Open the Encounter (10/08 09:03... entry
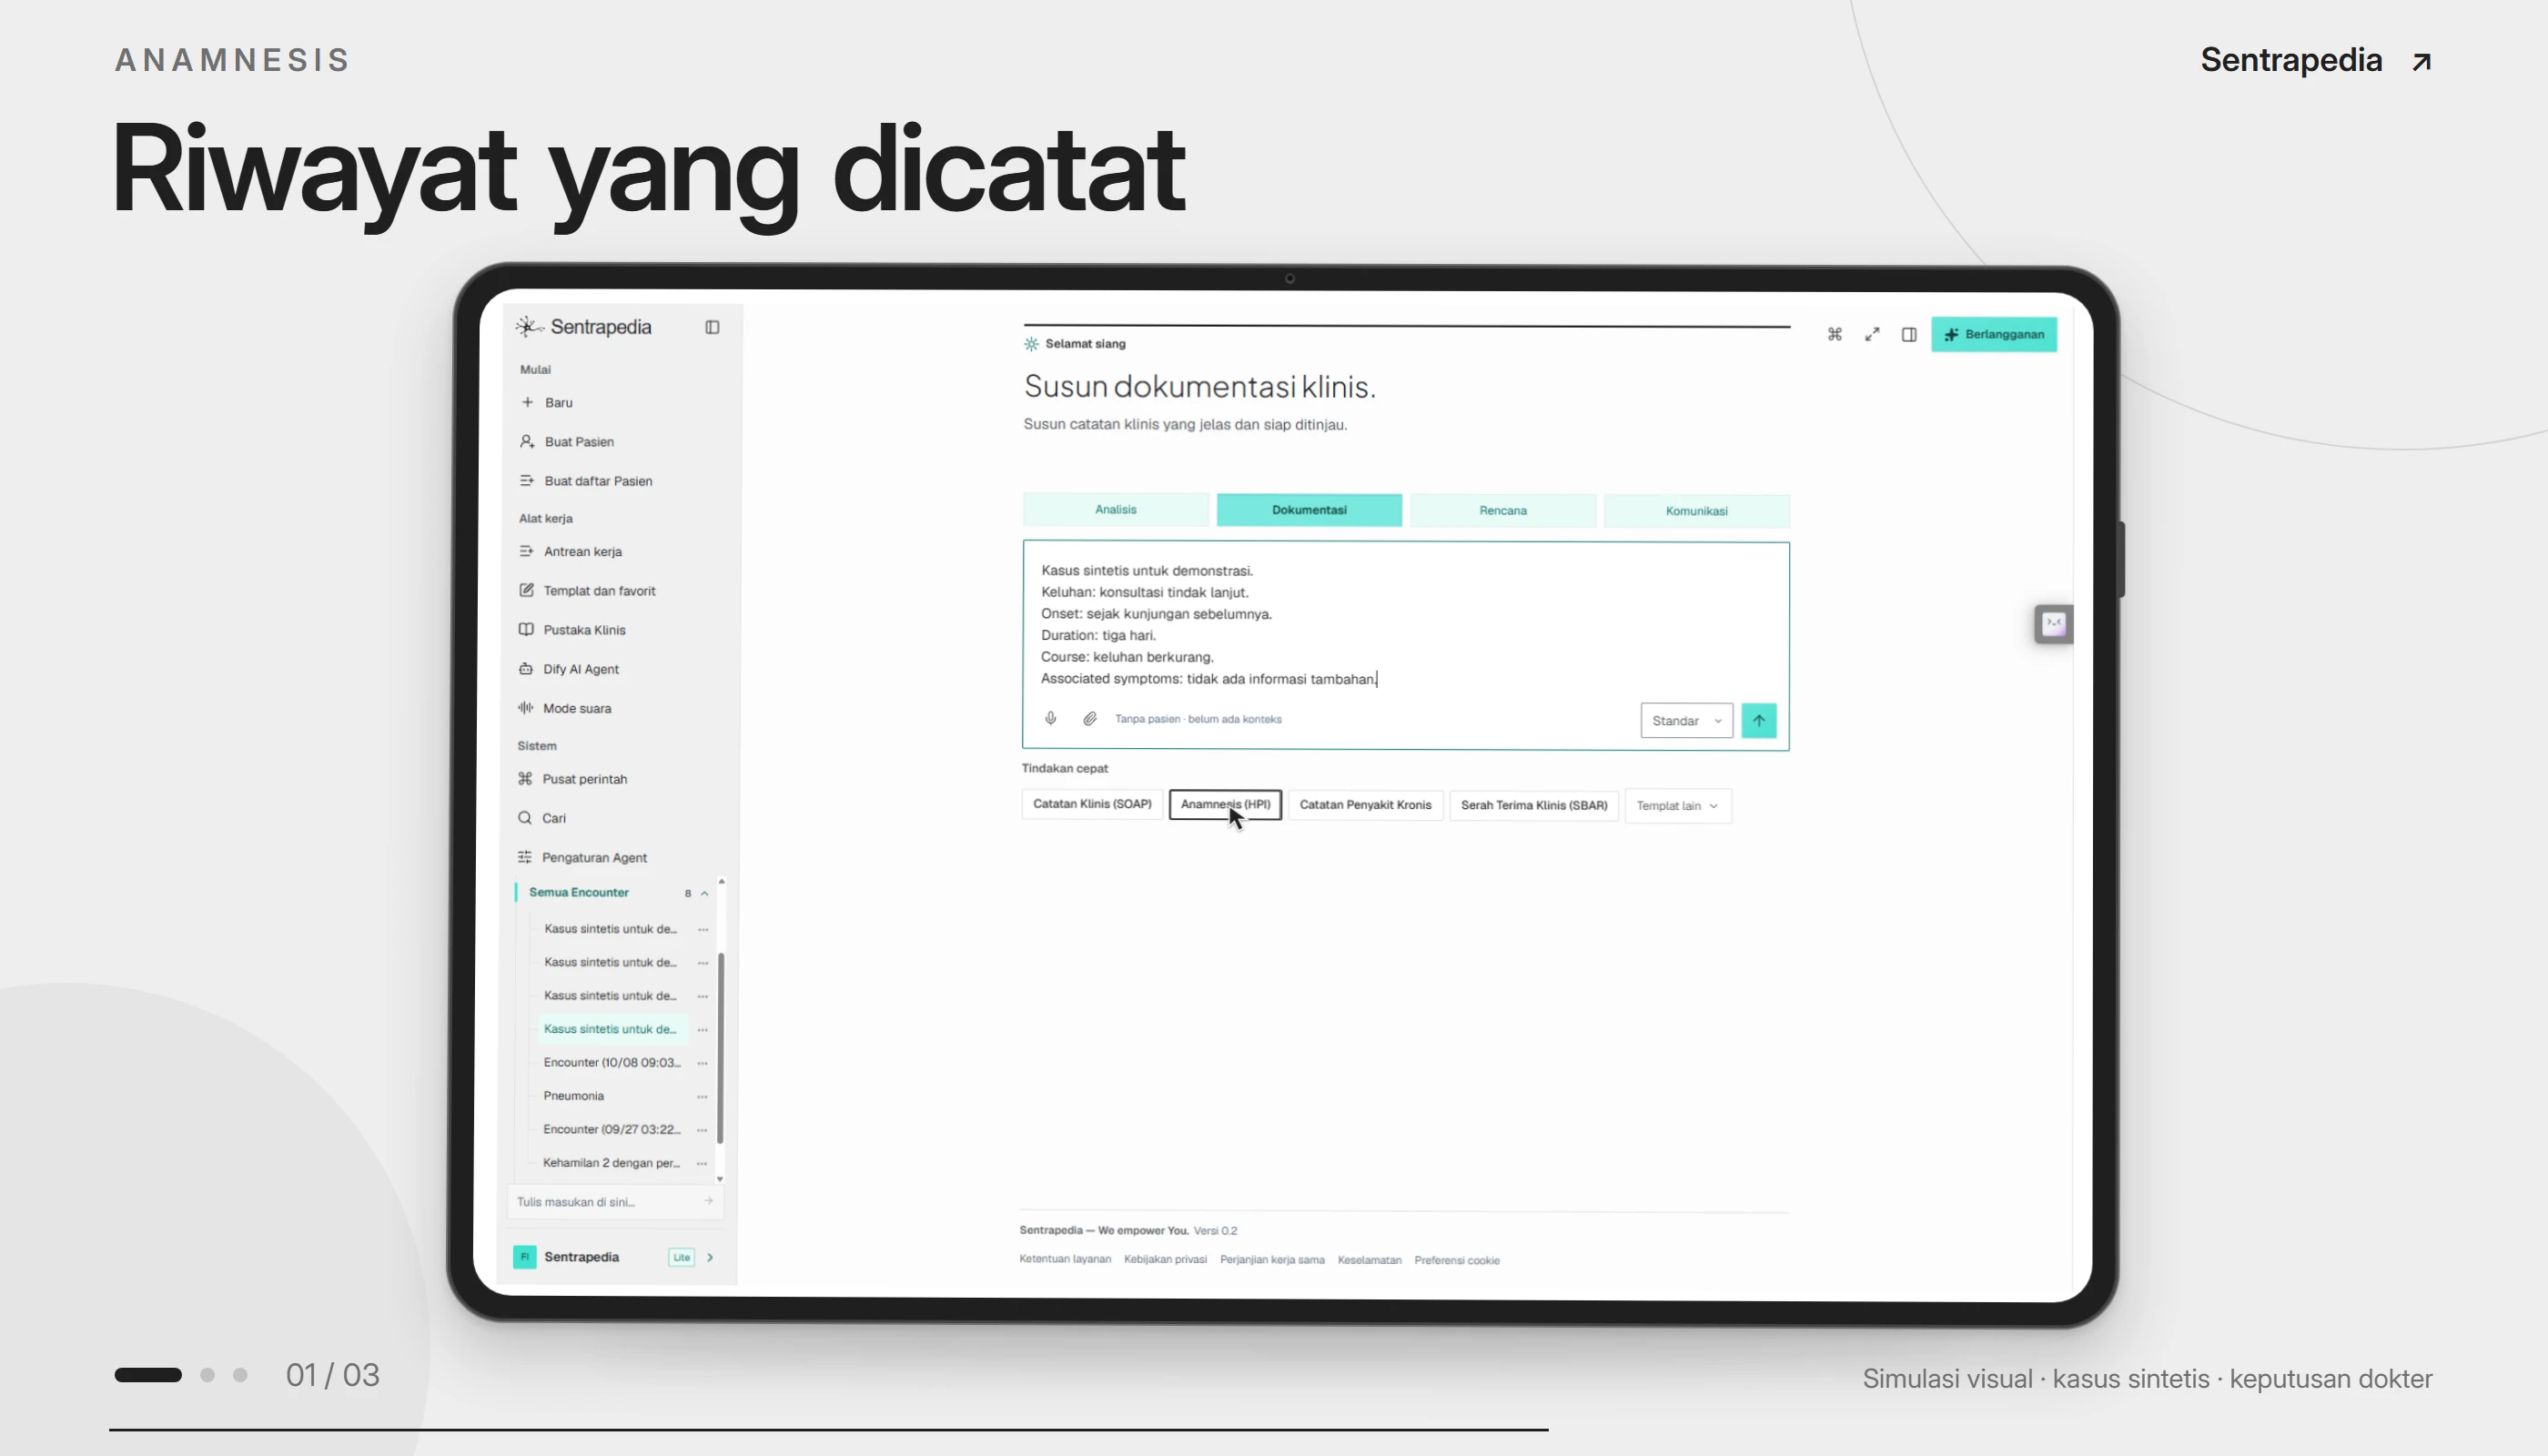 point(611,1062)
